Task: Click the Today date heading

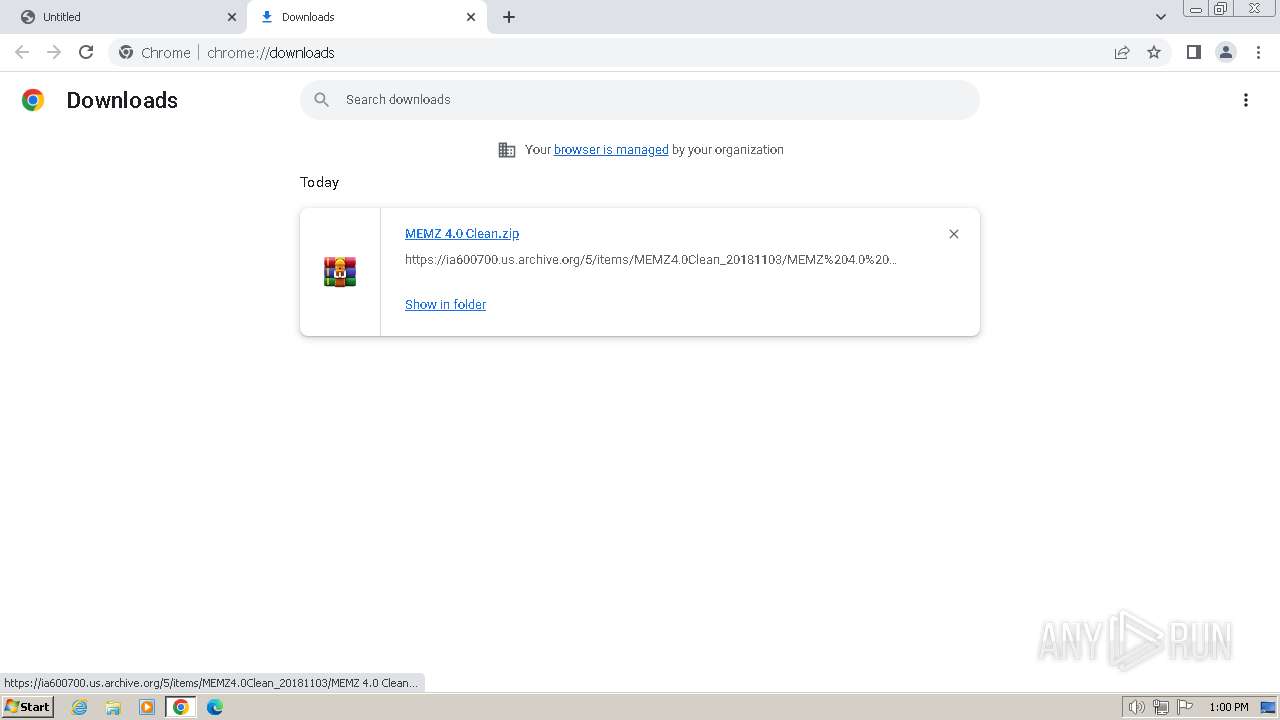Action: (x=319, y=182)
